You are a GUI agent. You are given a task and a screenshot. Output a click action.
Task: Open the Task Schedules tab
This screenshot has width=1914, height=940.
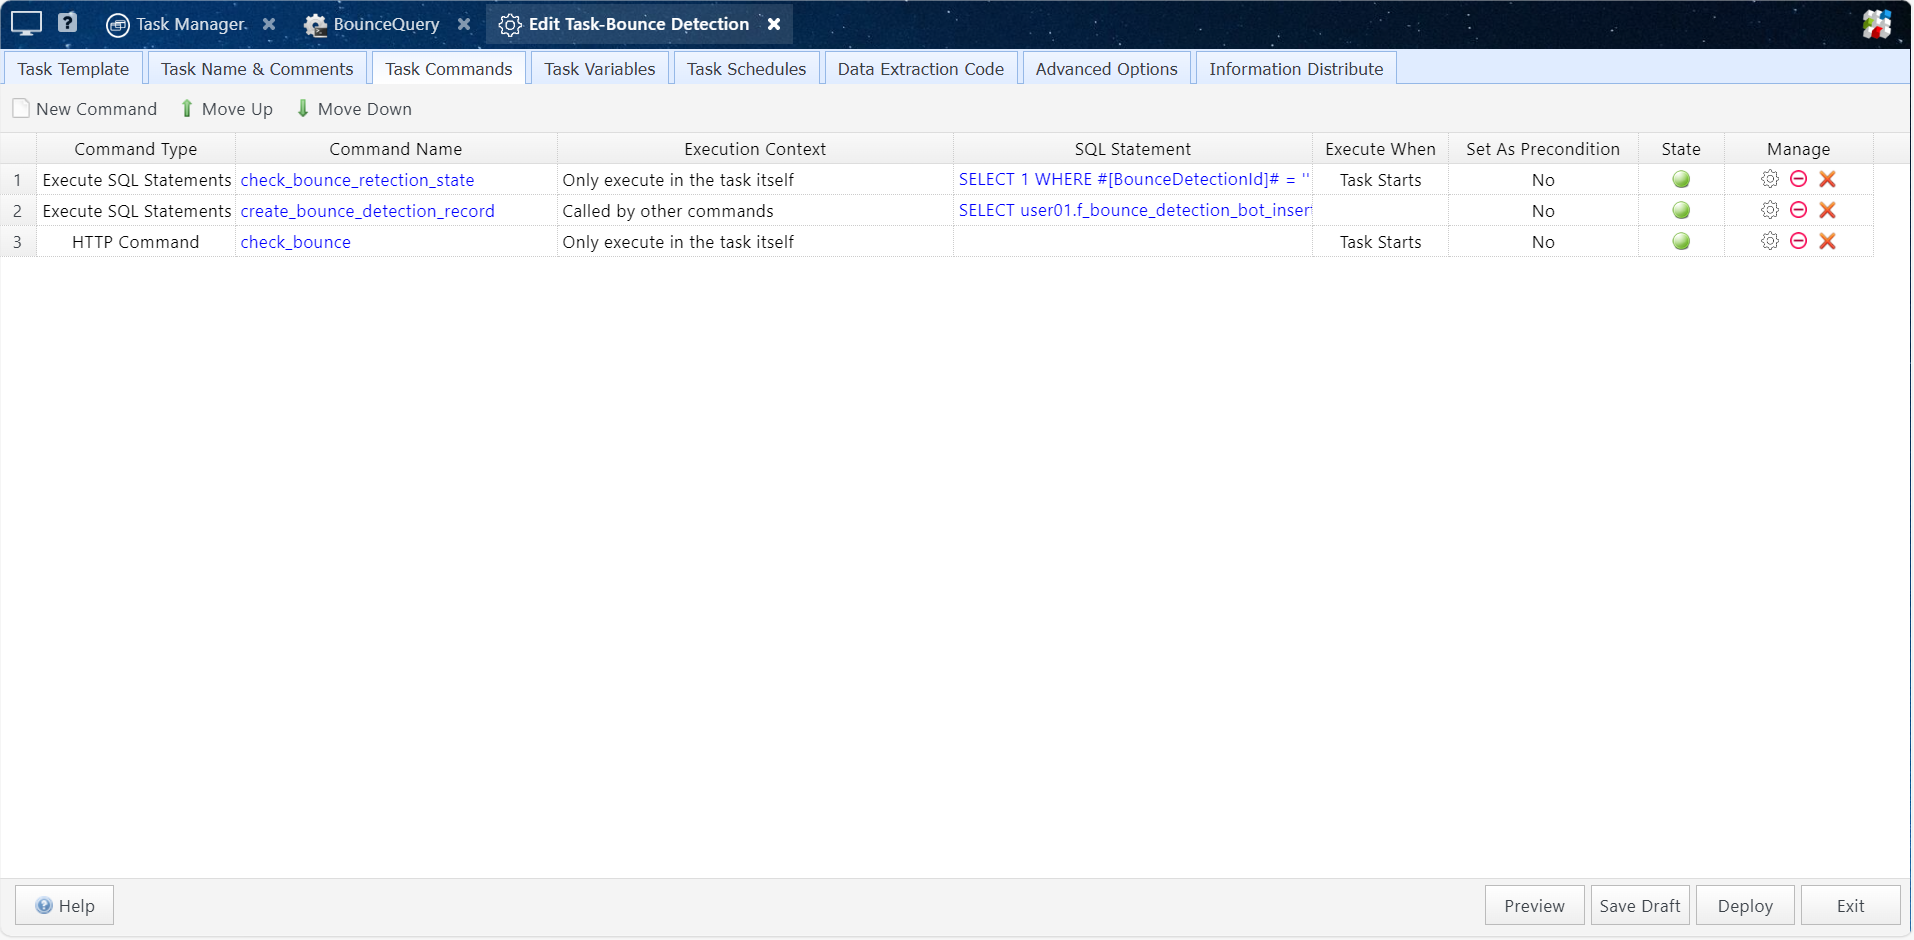[x=746, y=69]
